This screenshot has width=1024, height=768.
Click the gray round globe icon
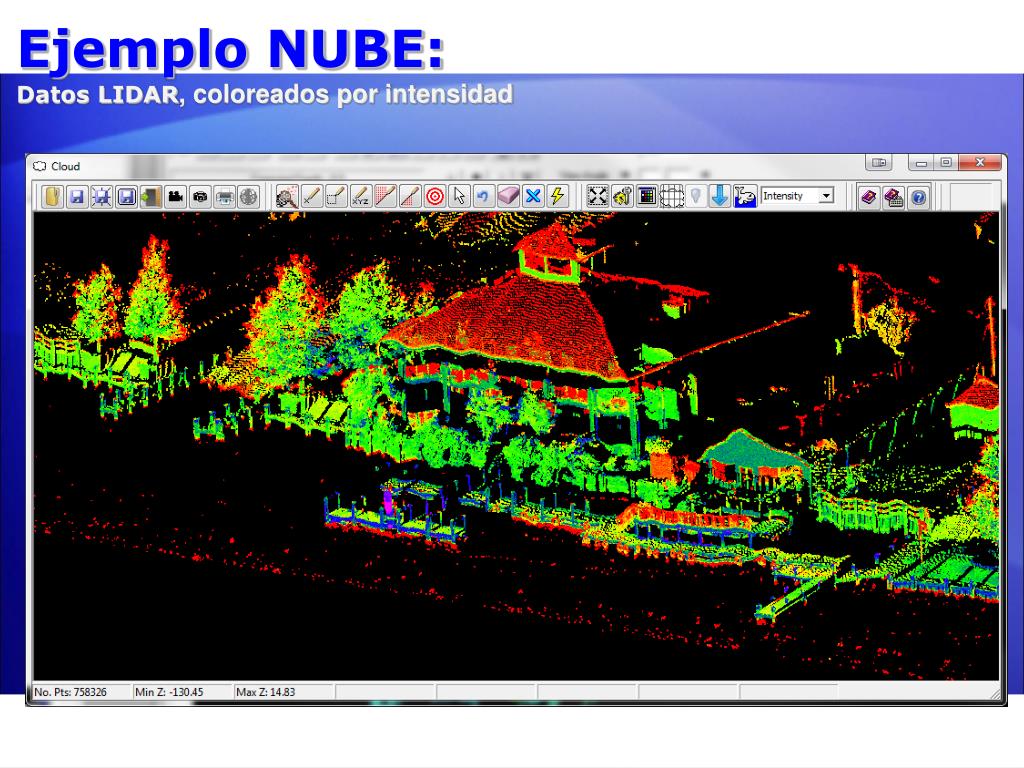pos(249,197)
